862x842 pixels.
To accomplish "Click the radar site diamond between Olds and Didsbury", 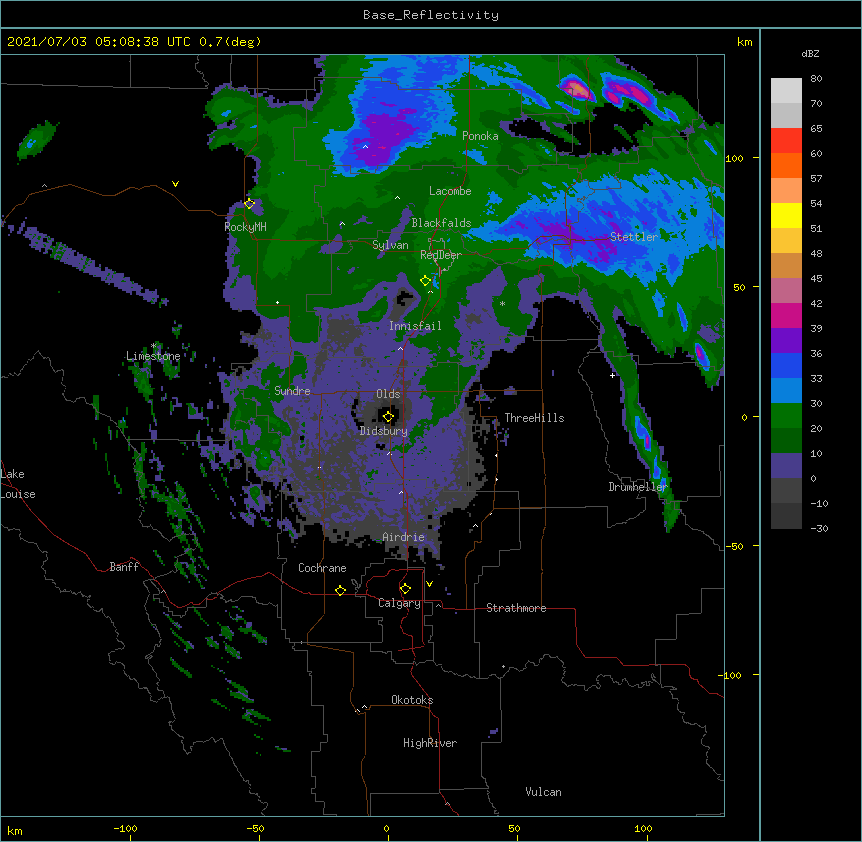I will click(x=388, y=417).
